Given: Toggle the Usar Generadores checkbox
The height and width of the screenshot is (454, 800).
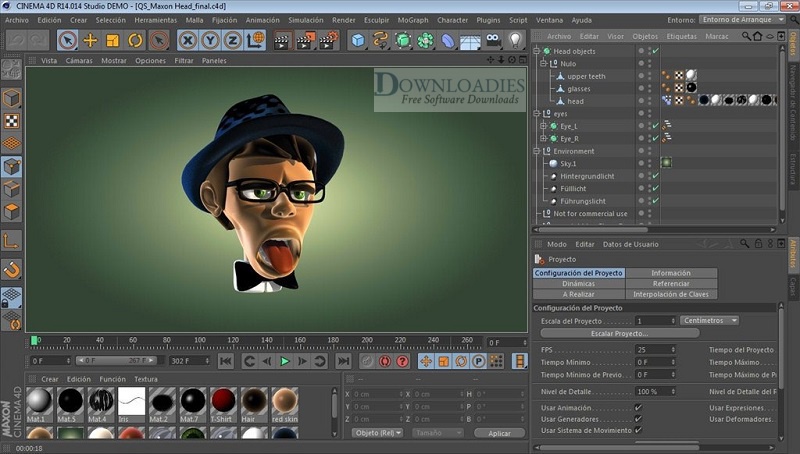Looking at the screenshot, I should pos(638,419).
